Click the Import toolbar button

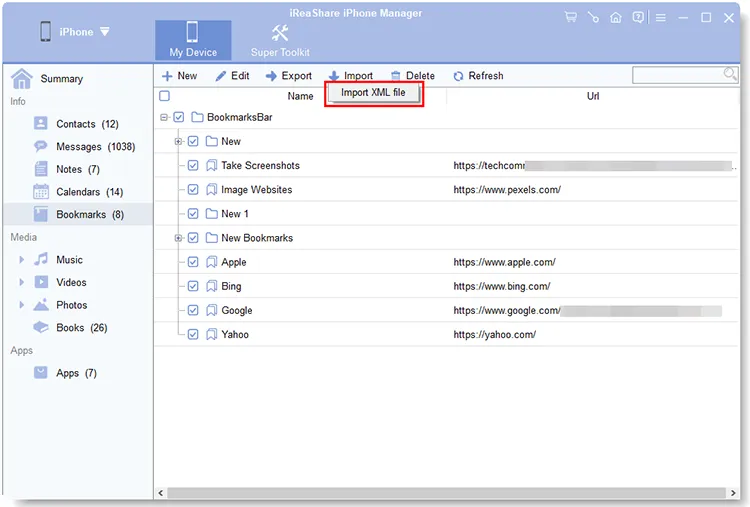pos(351,76)
